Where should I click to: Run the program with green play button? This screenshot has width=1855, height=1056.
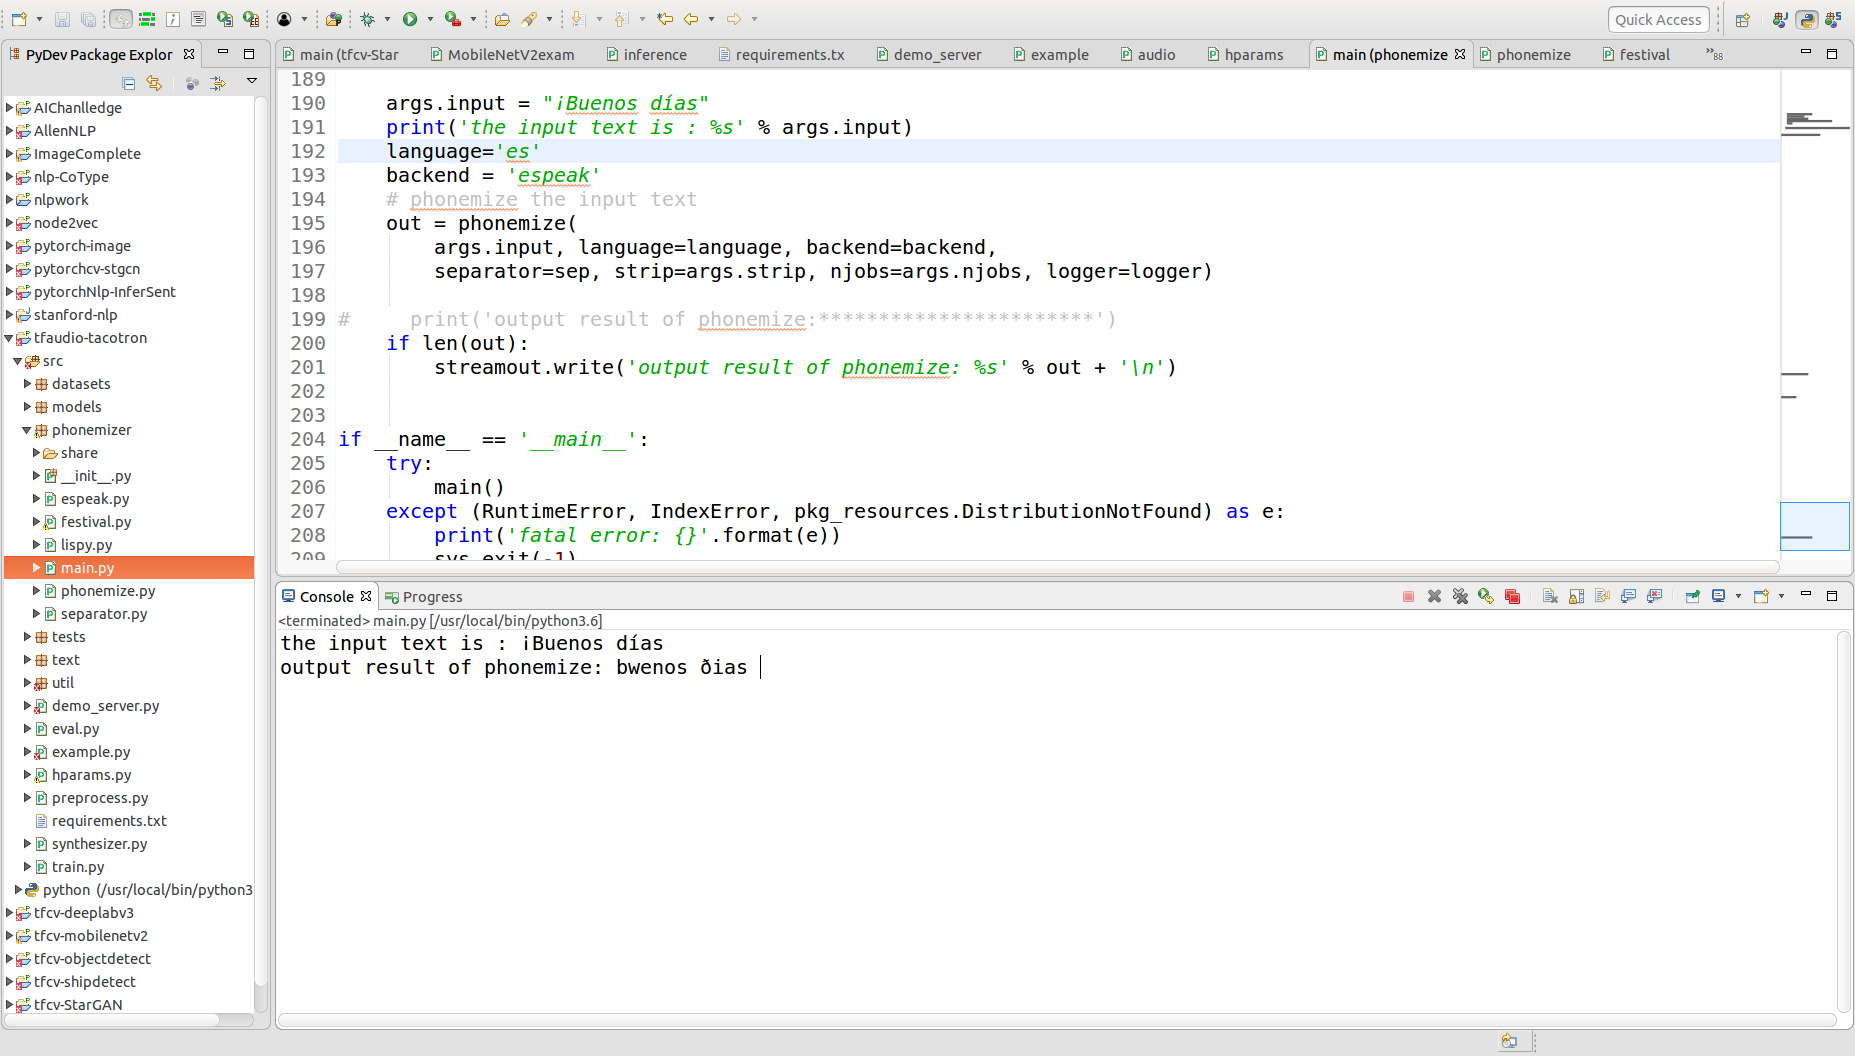click(410, 19)
